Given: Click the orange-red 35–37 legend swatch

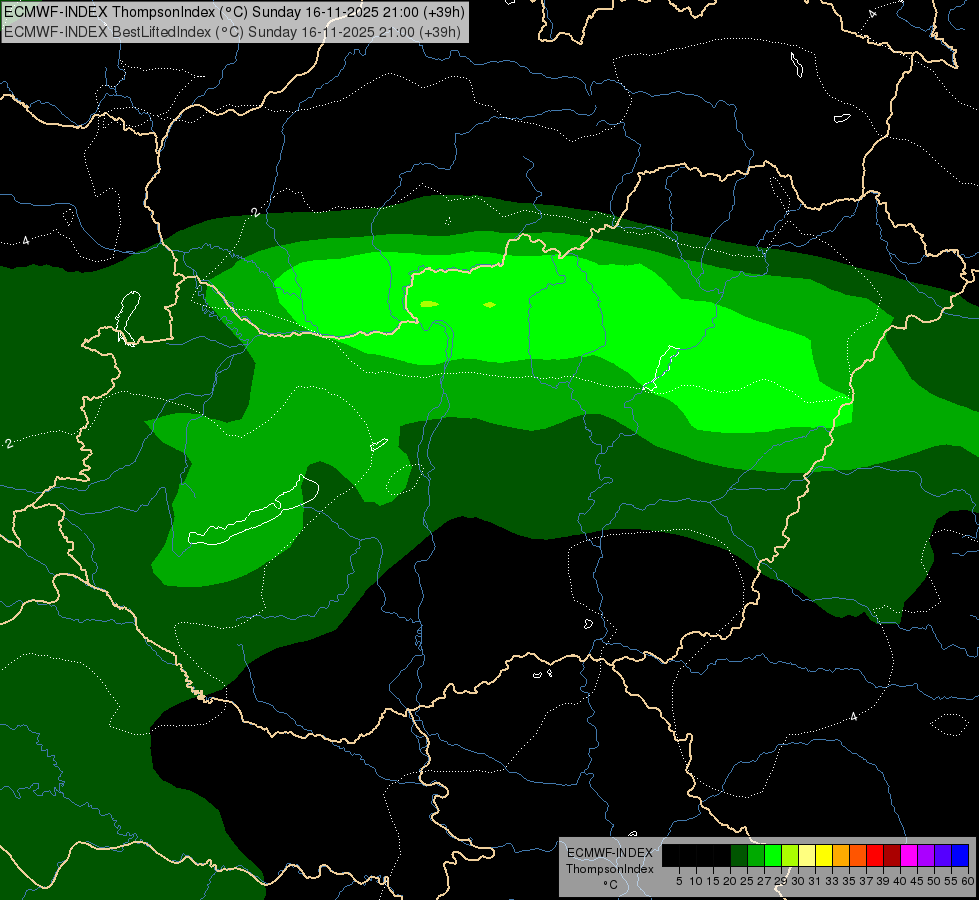Looking at the screenshot, I should pos(858,855).
